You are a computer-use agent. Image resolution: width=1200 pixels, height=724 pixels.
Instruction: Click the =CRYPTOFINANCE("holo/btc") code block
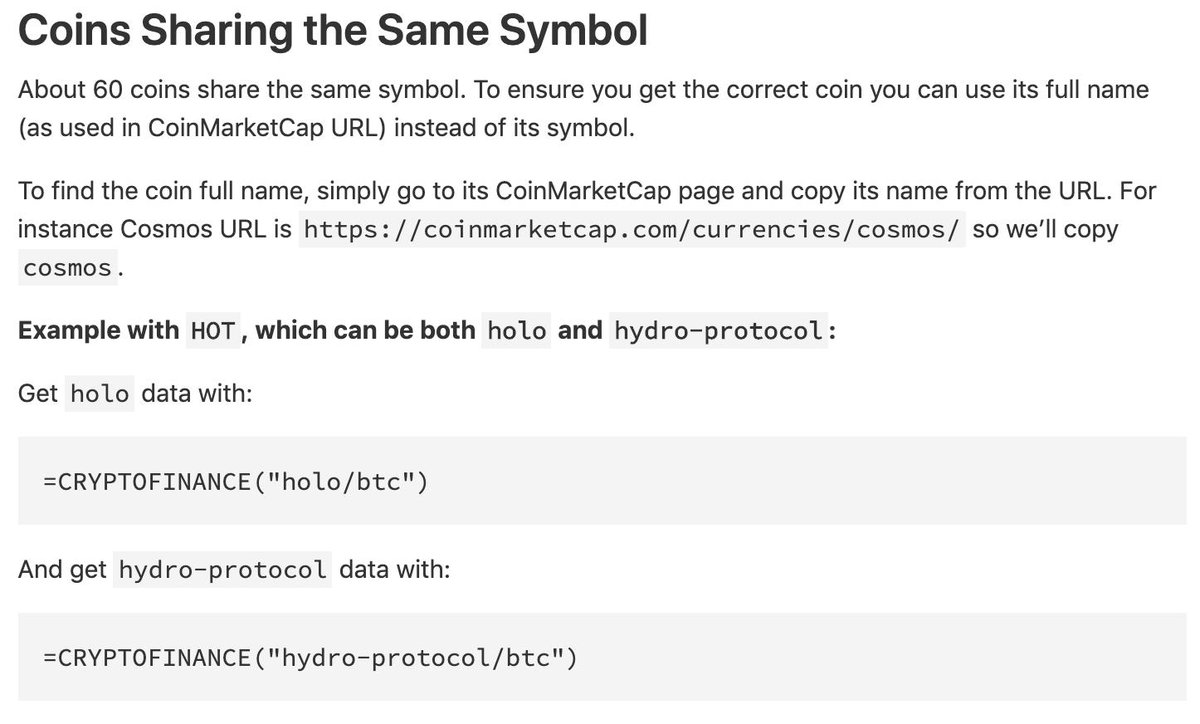602,481
